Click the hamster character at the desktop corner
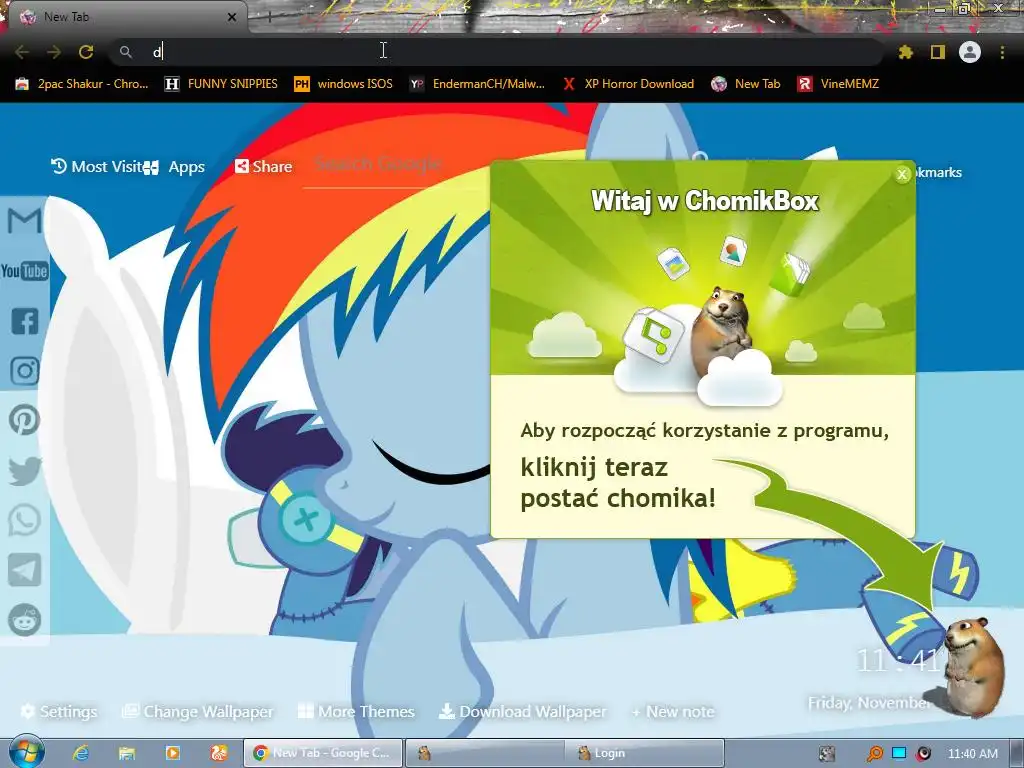 coord(973,667)
